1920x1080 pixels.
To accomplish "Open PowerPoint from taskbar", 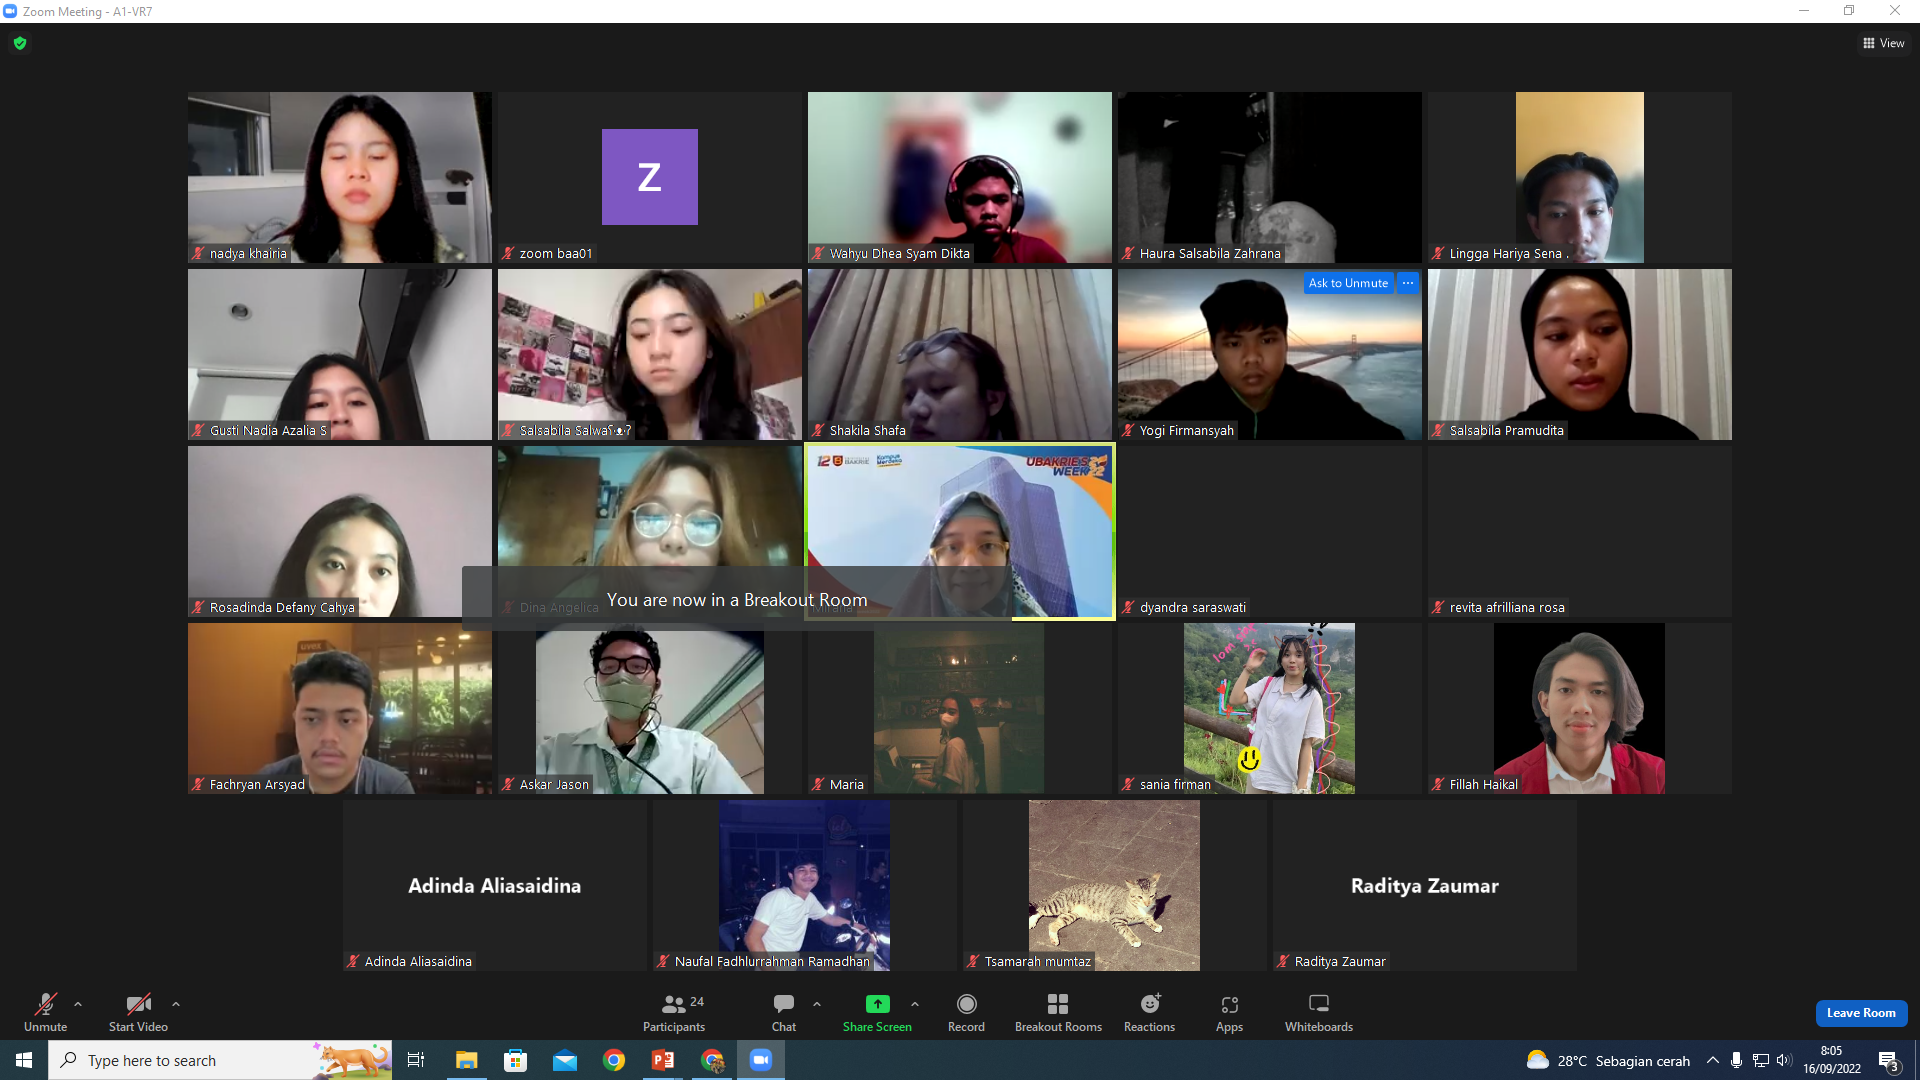I will click(663, 1060).
